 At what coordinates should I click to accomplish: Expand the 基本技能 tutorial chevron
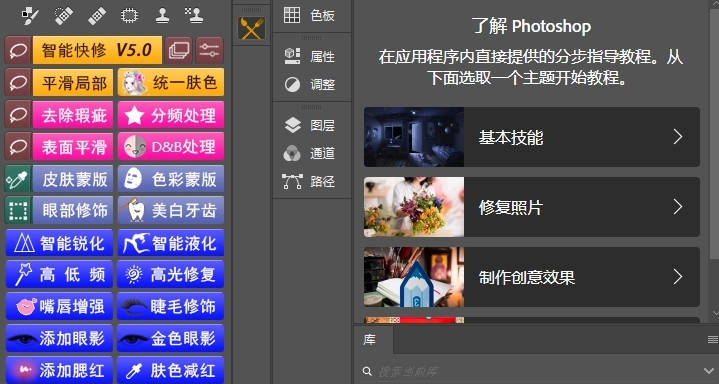click(678, 137)
